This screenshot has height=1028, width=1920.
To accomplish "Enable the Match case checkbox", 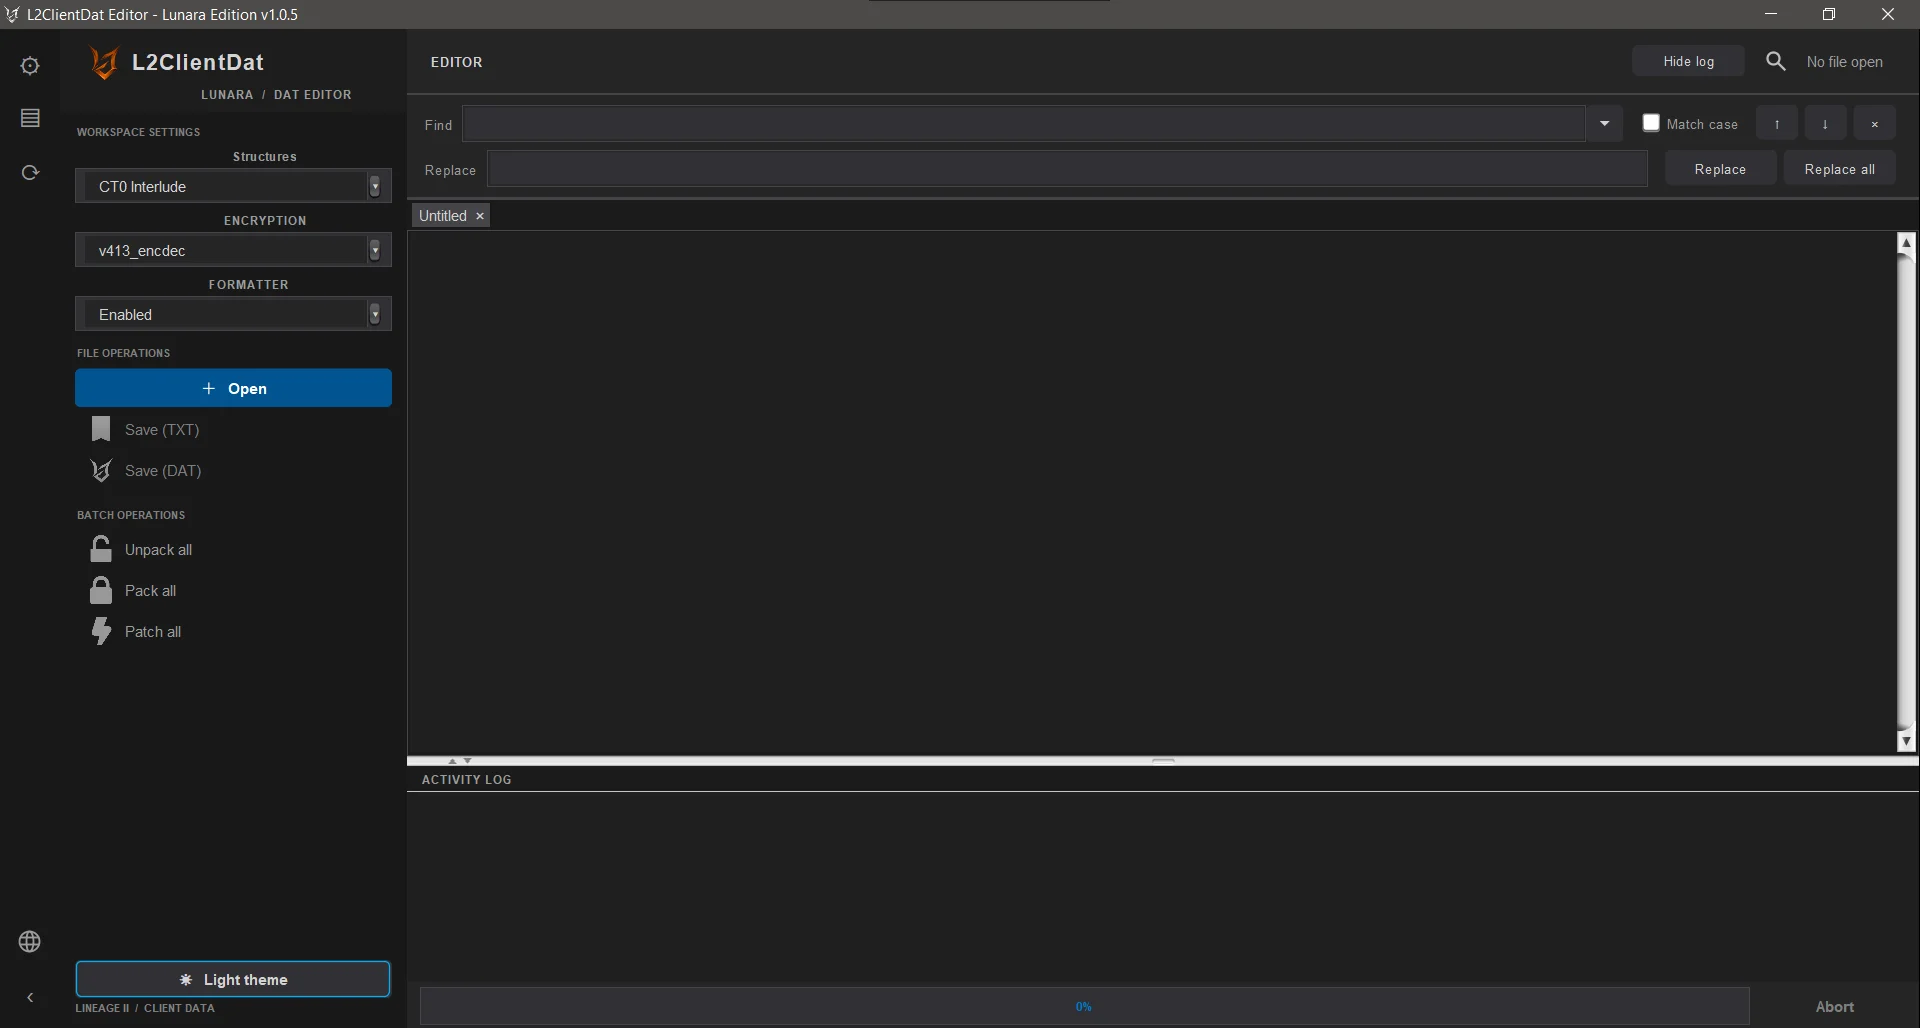I will [1651, 123].
